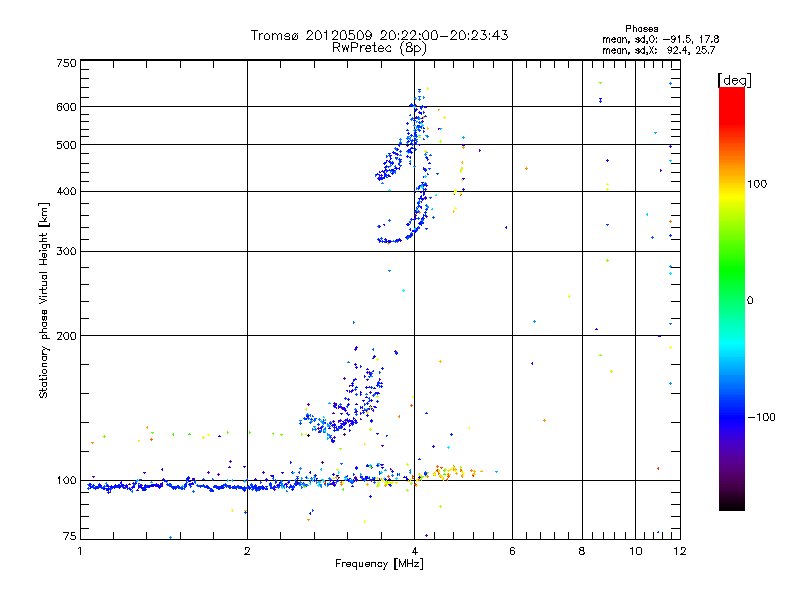800x600 pixels.
Task: Click the x-axis tick label '8'
Action: tap(582, 551)
